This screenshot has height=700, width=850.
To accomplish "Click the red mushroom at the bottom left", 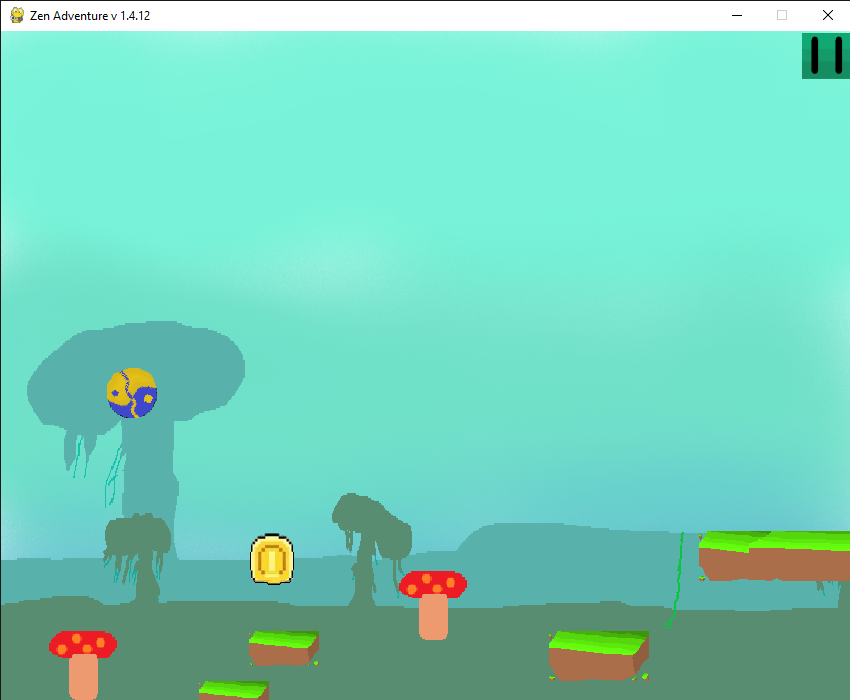I will click(x=83, y=665).
